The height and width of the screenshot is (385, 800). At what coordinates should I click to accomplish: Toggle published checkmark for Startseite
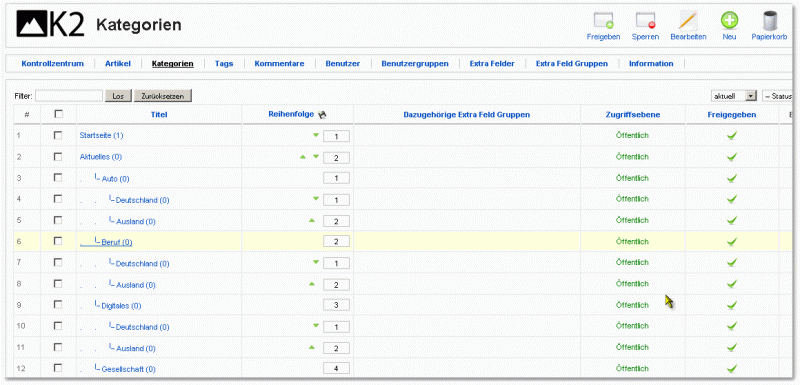[x=732, y=136]
